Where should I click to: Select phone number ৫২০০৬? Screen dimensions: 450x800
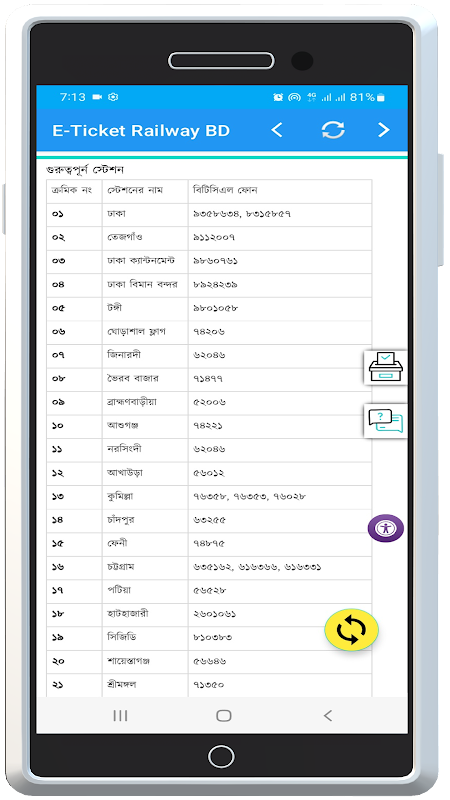[209, 402]
